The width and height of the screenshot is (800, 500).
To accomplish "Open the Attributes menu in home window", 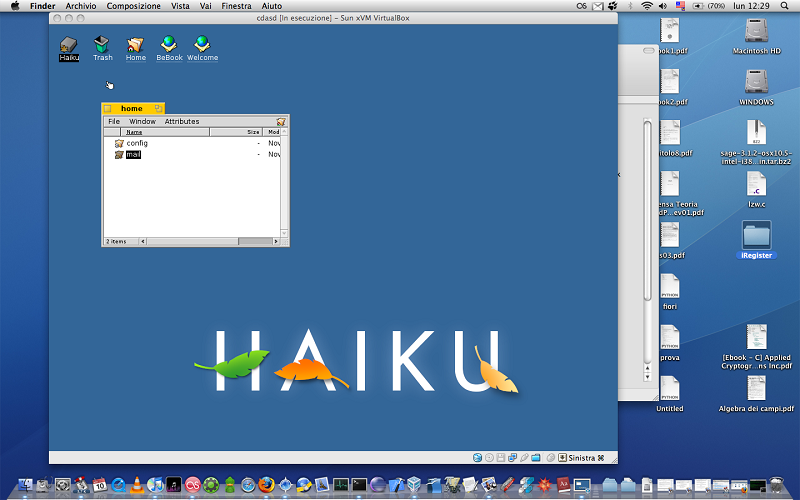I will pos(182,122).
